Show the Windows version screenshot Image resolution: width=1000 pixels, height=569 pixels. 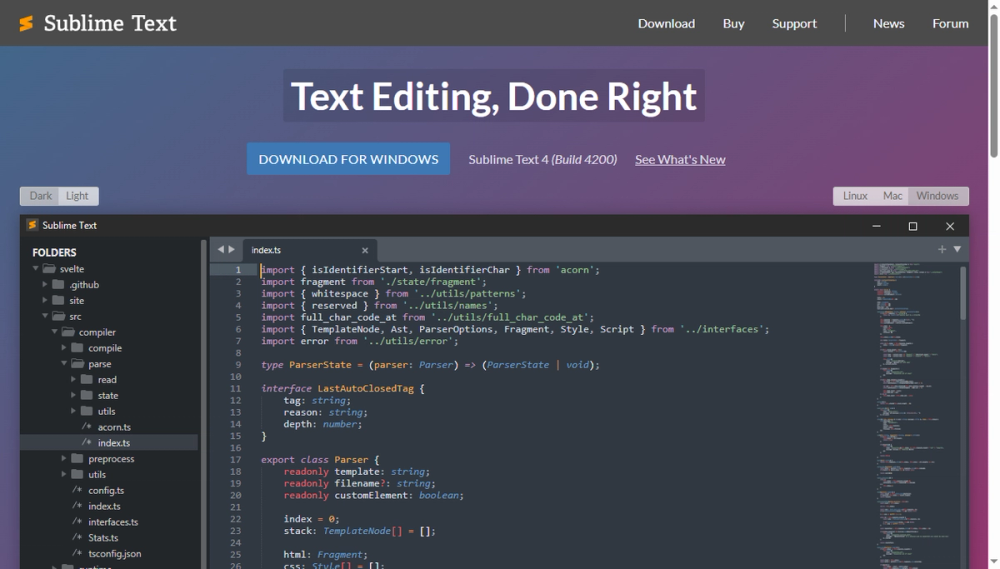[938, 196]
